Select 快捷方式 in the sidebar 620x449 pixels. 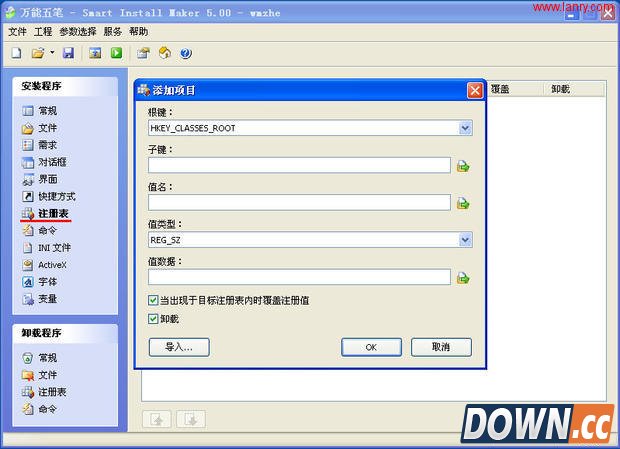tap(49, 196)
